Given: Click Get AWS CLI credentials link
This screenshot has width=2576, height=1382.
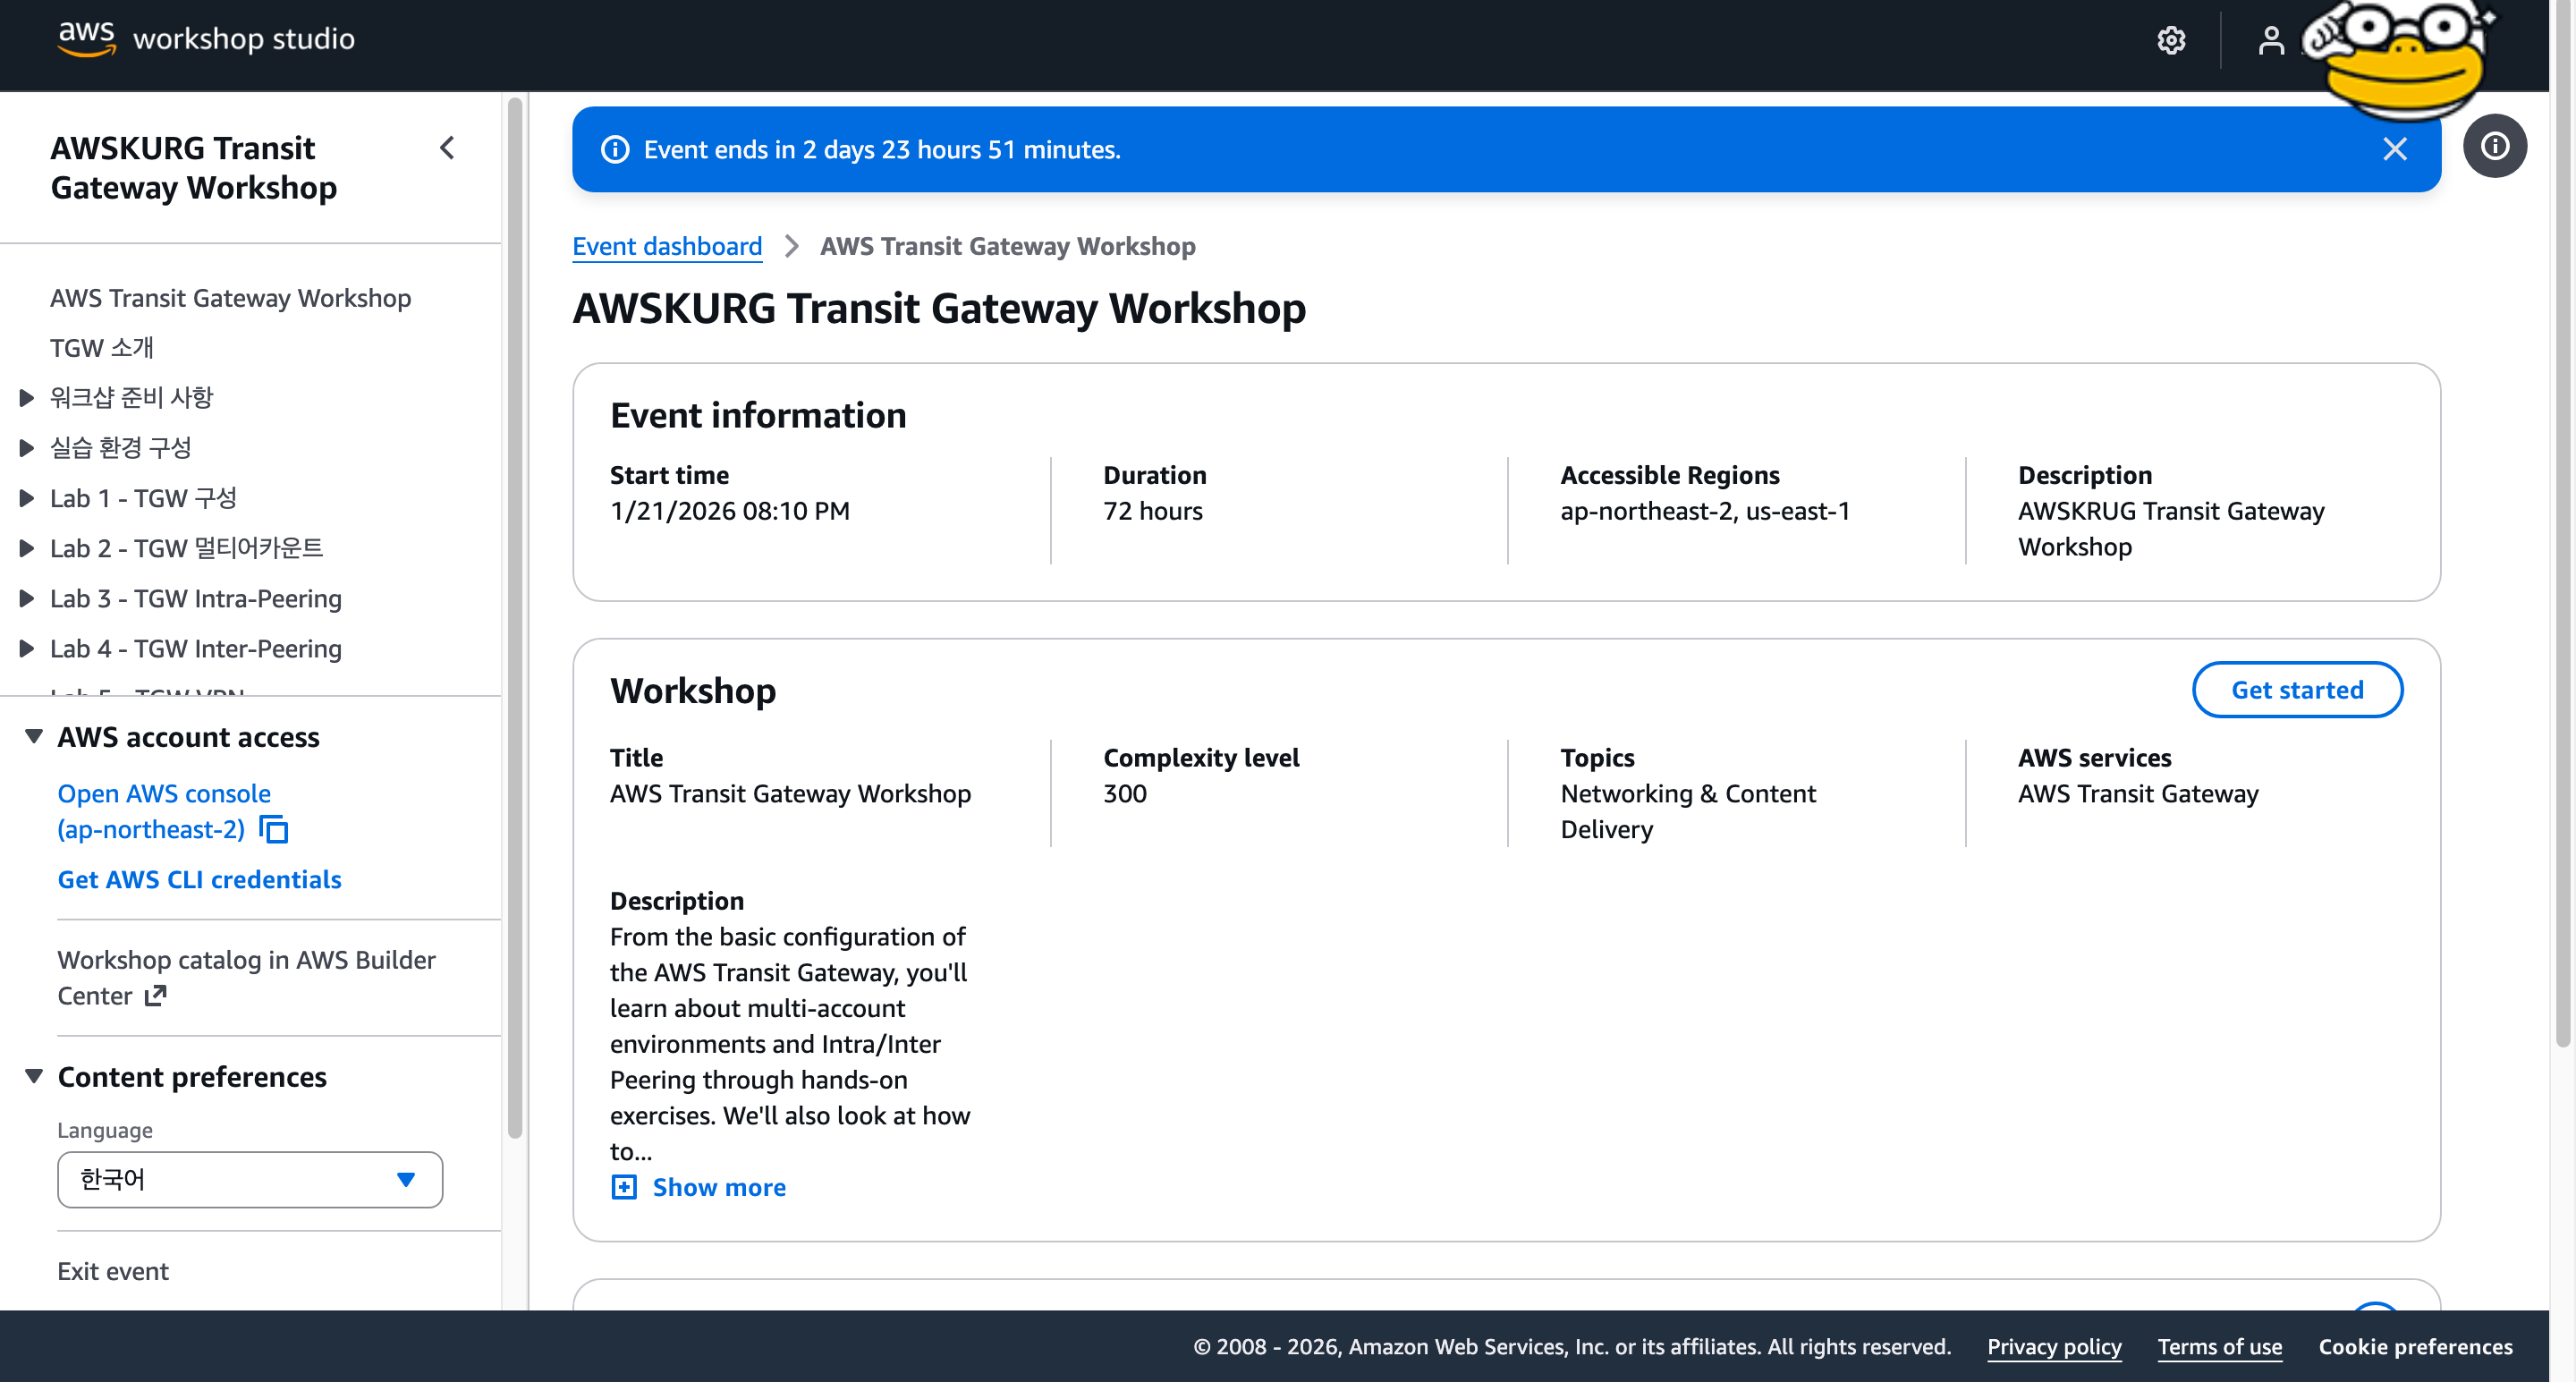Looking at the screenshot, I should click(199, 879).
